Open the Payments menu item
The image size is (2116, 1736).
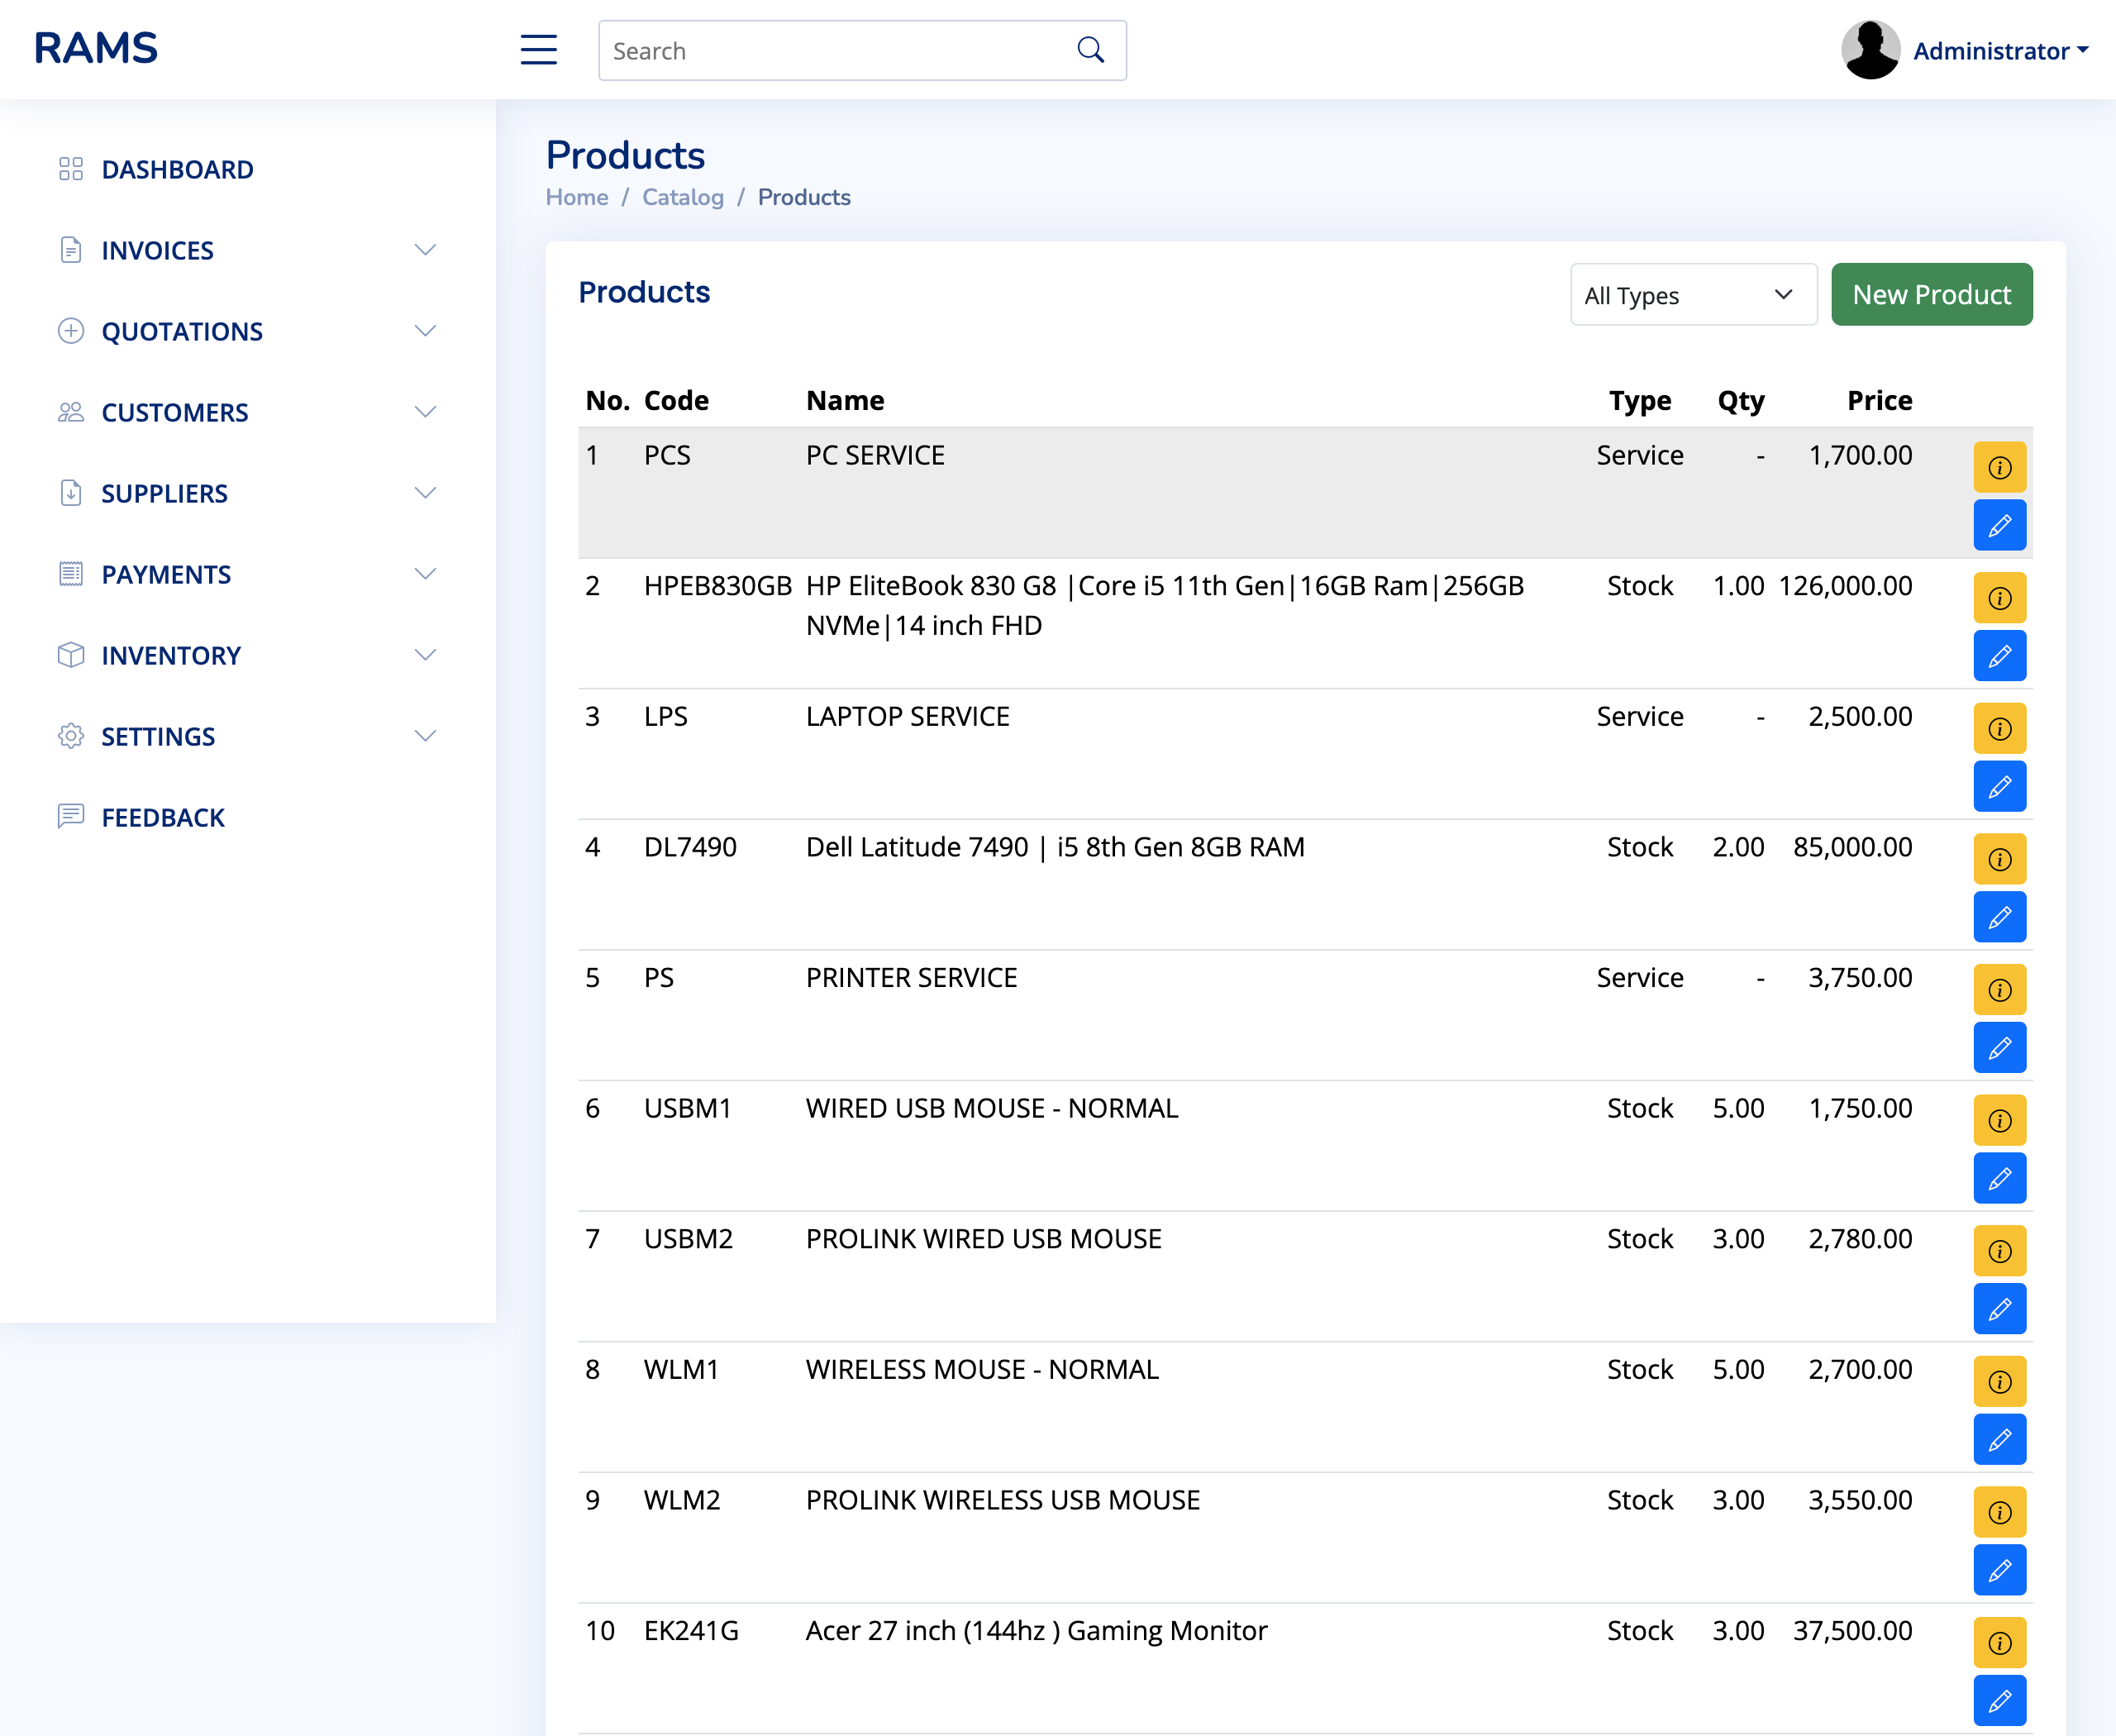[x=166, y=574]
